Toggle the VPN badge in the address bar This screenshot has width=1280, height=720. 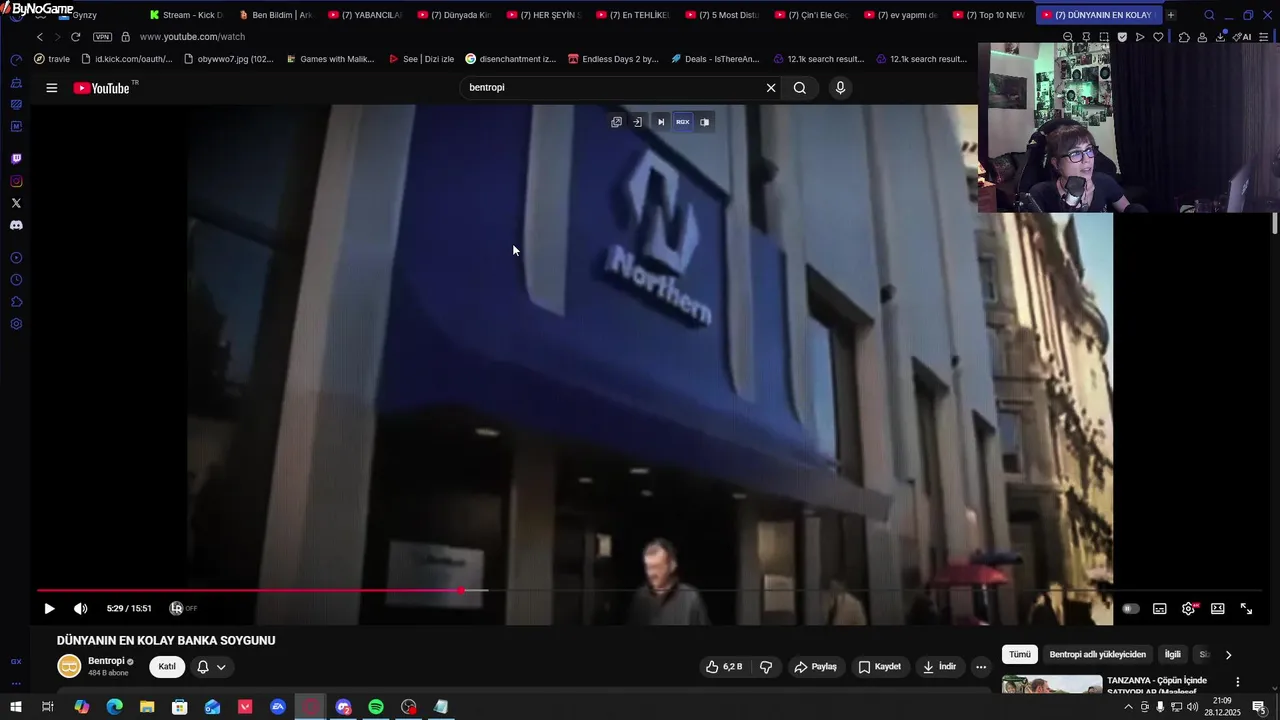click(x=102, y=37)
